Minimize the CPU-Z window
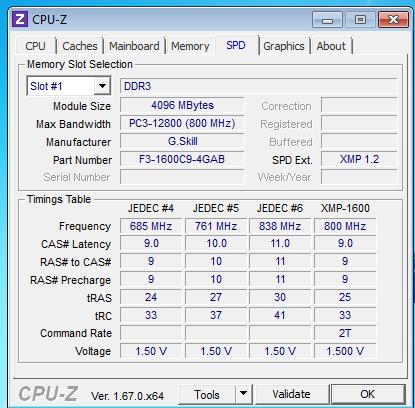Image resolution: width=415 pixels, height=408 pixels. tap(327, 20)
